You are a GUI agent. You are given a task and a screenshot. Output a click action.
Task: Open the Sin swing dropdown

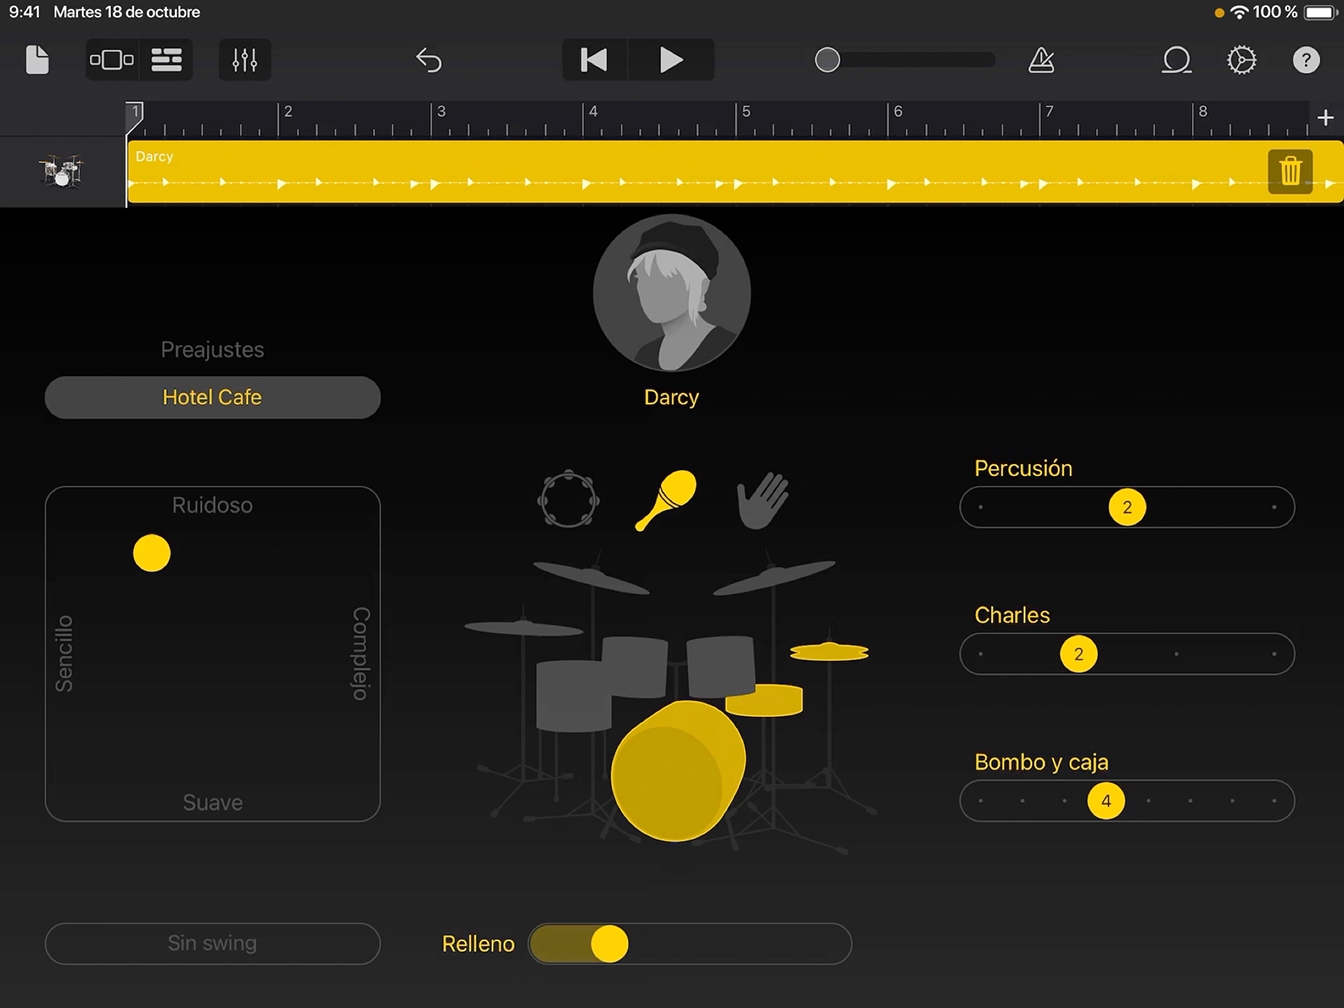pos(212,943)
